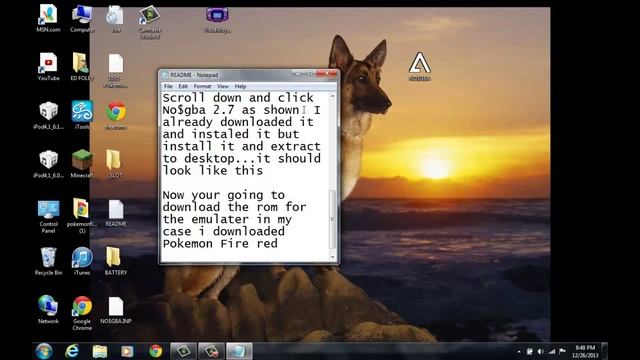
Task: Show hidden tray icons arrow
Action: (518, 351)
